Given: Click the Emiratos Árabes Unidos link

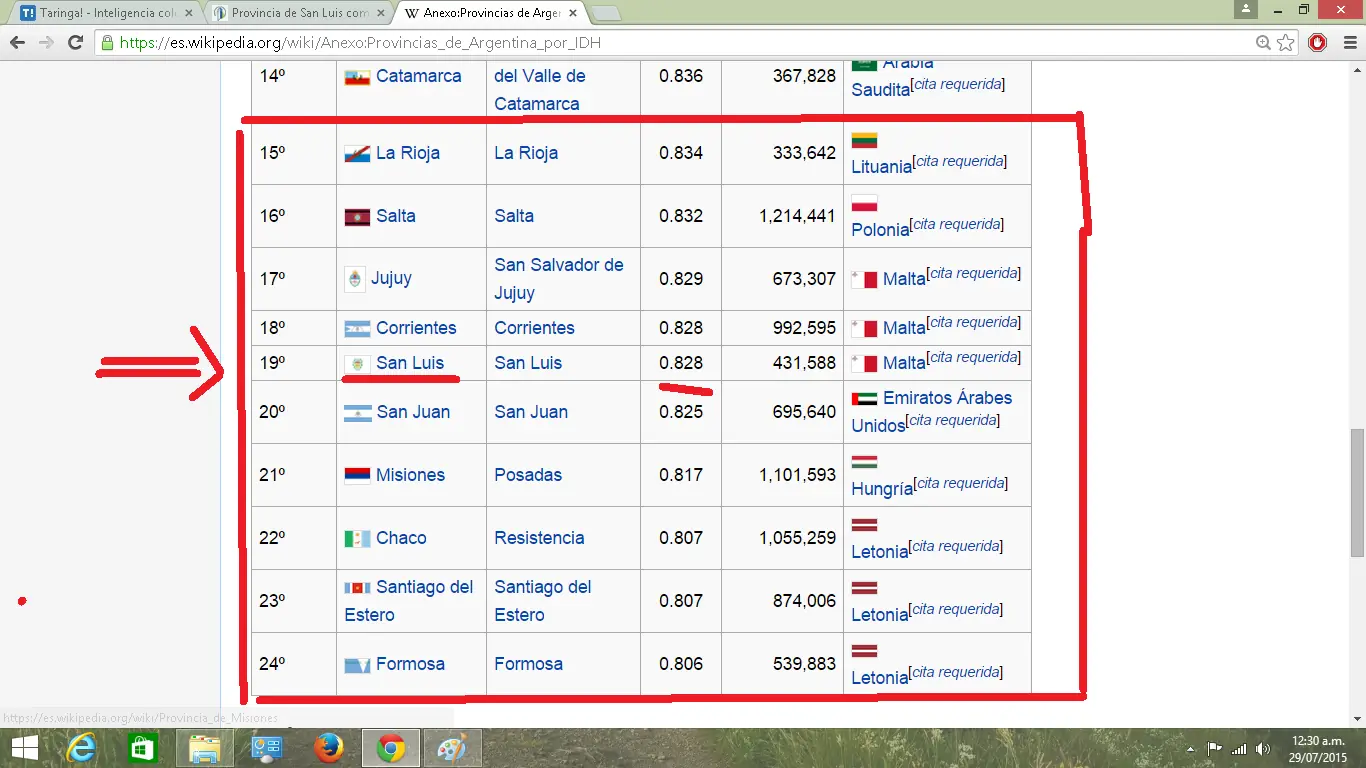Looking at the screenshot, I should pyautogui.click(x=931, y=412).
